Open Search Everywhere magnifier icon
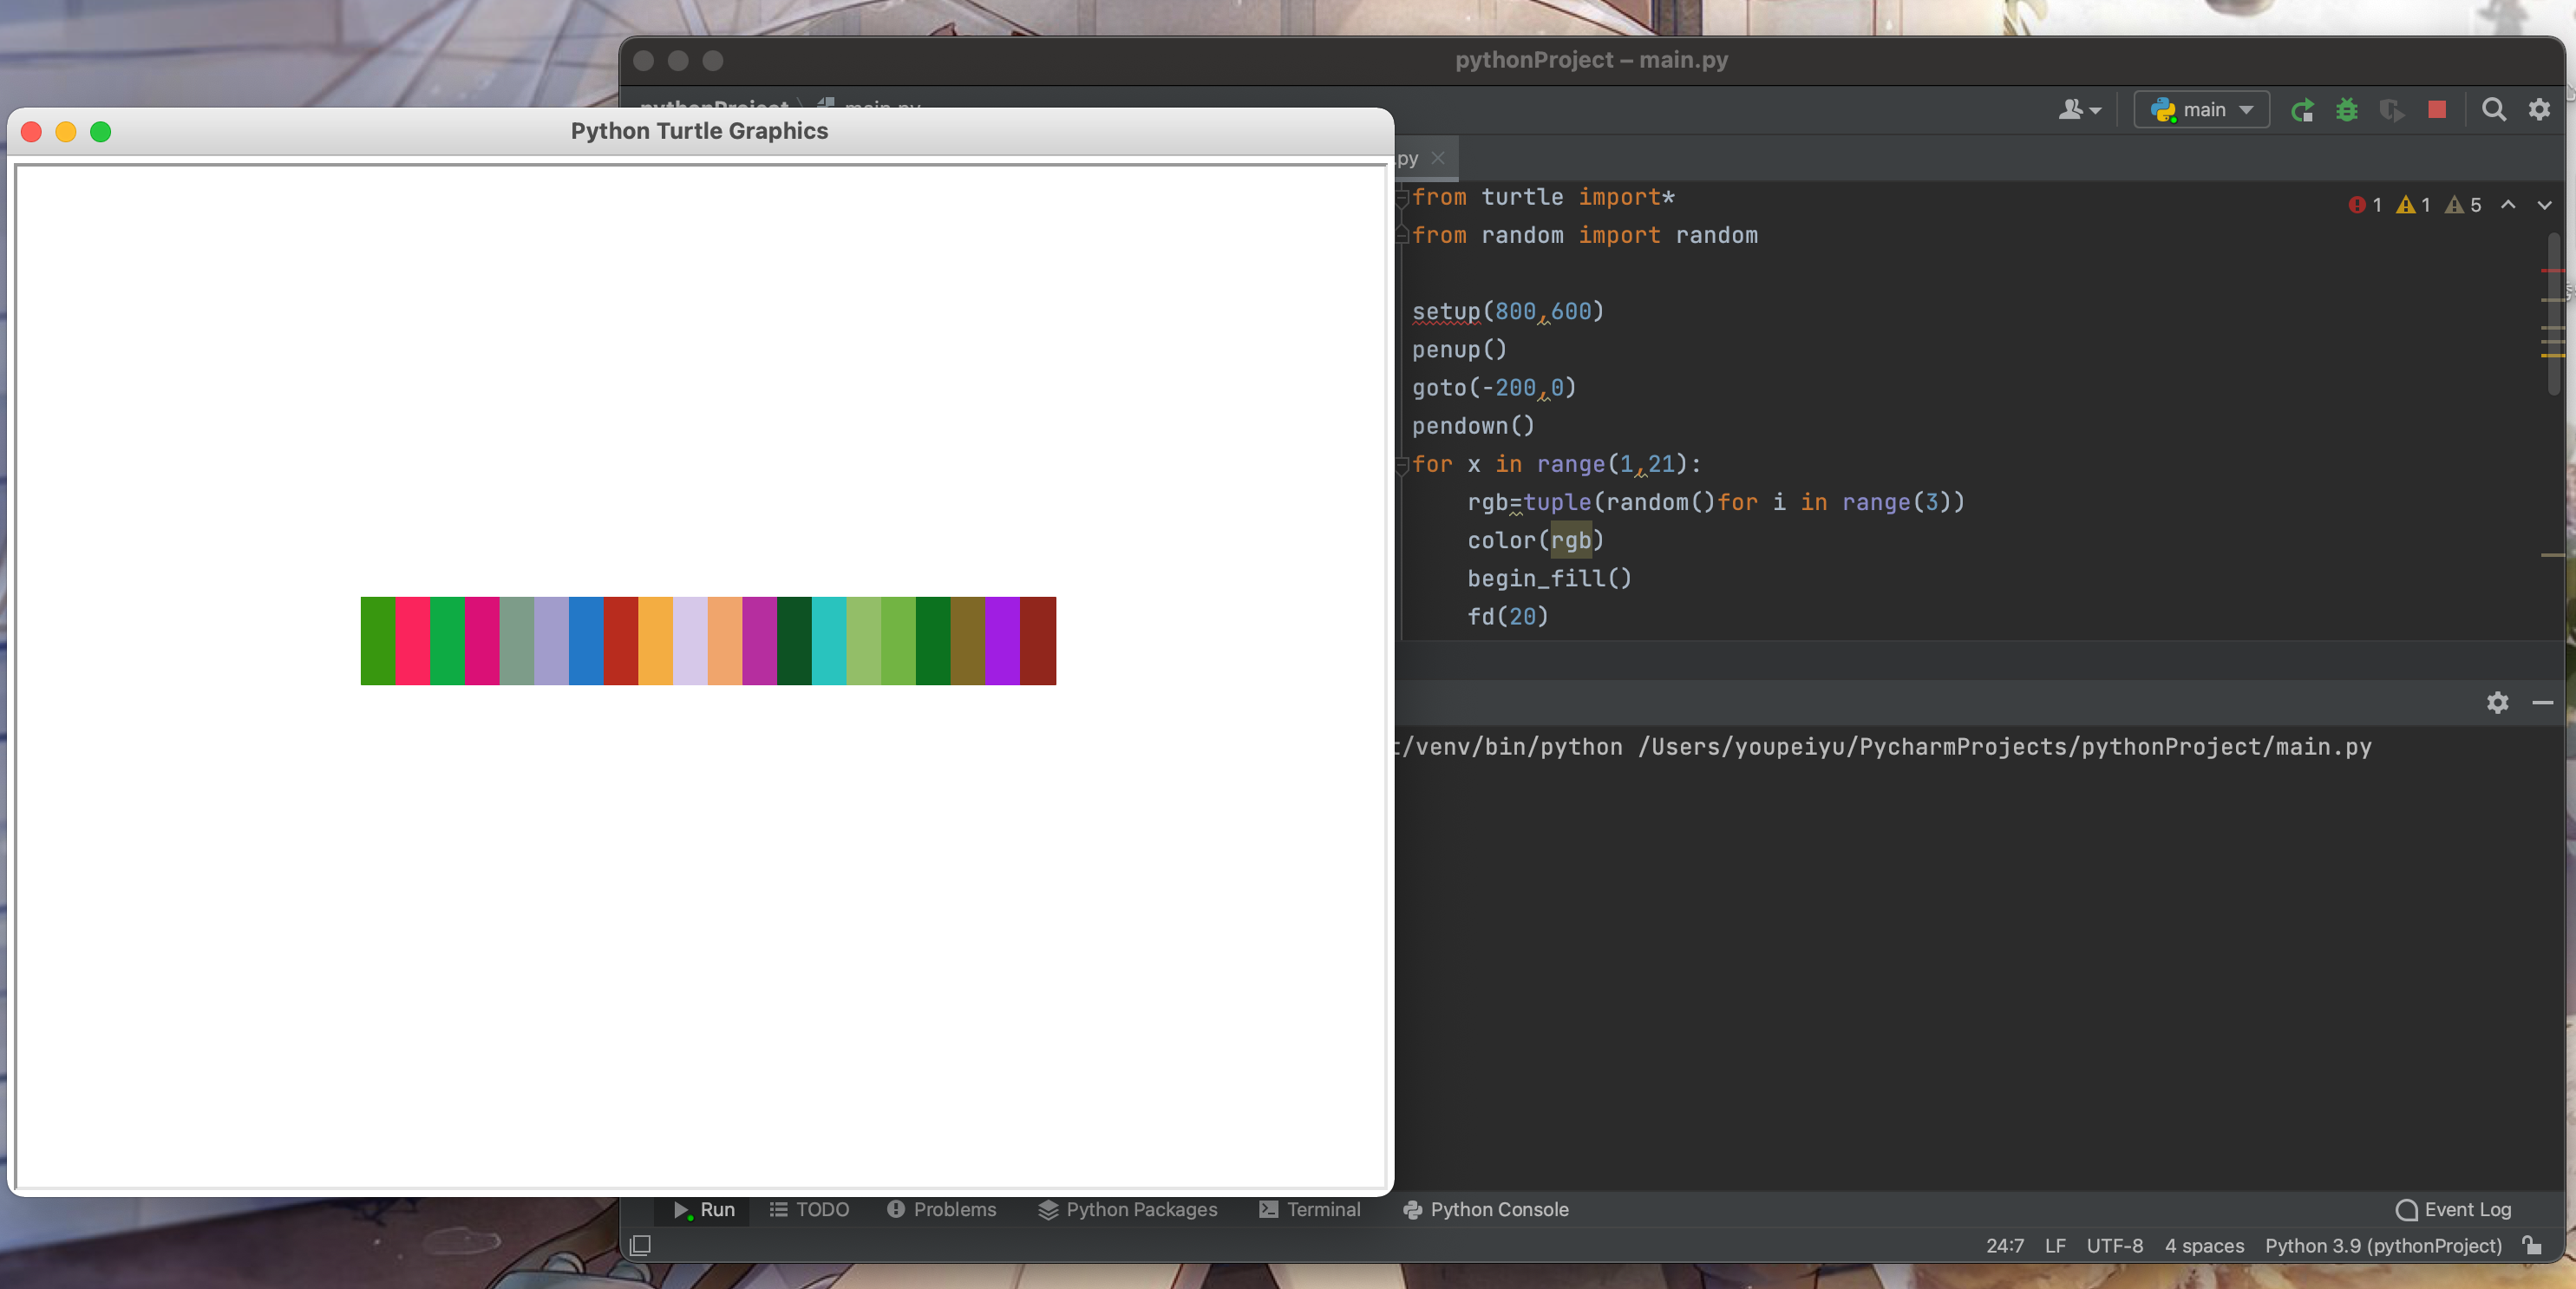Viewport: 2576px width, 1289px height. 2493,110
